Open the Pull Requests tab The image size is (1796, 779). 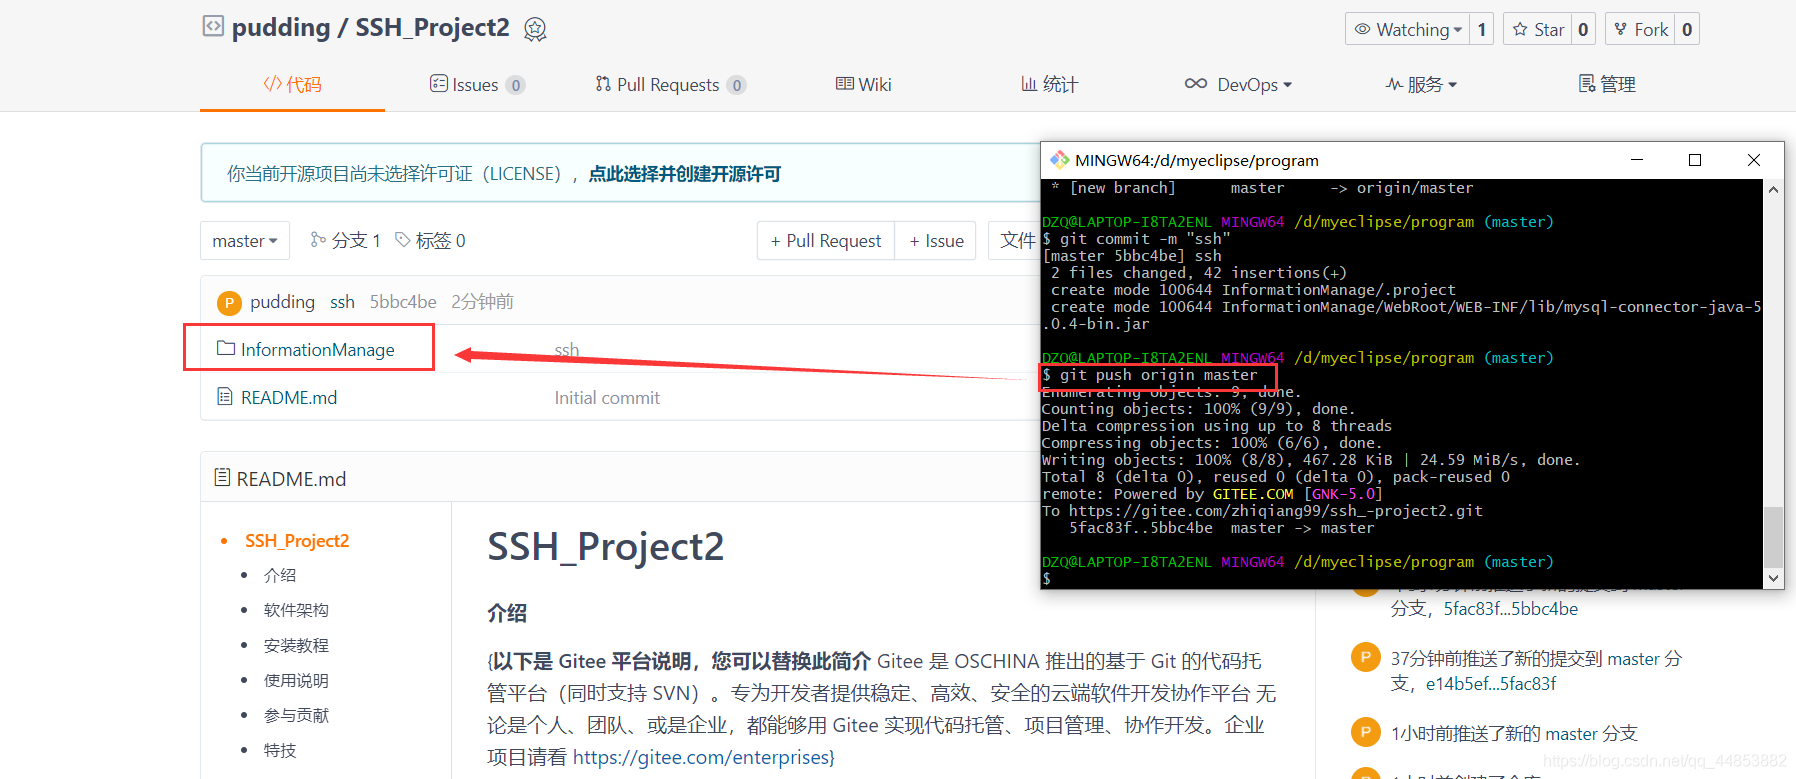click(670, 84)
